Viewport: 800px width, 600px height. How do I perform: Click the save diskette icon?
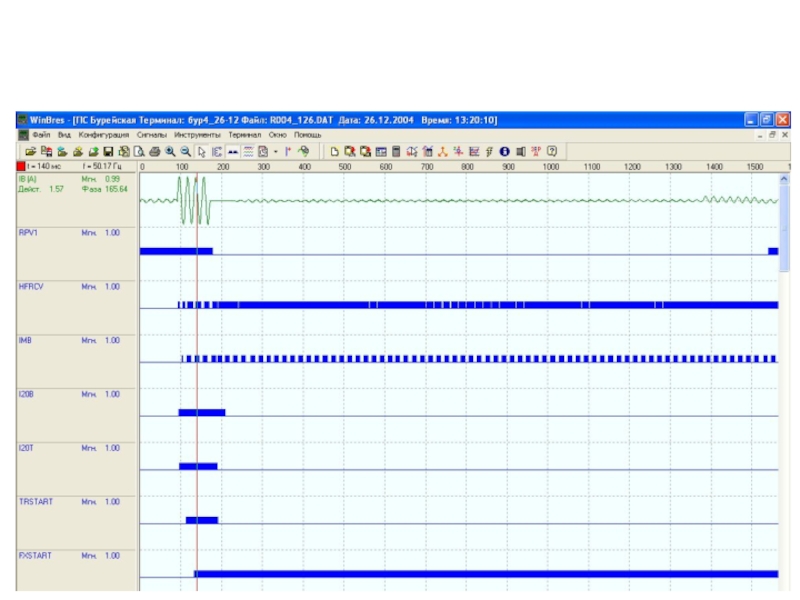[108, 151]
